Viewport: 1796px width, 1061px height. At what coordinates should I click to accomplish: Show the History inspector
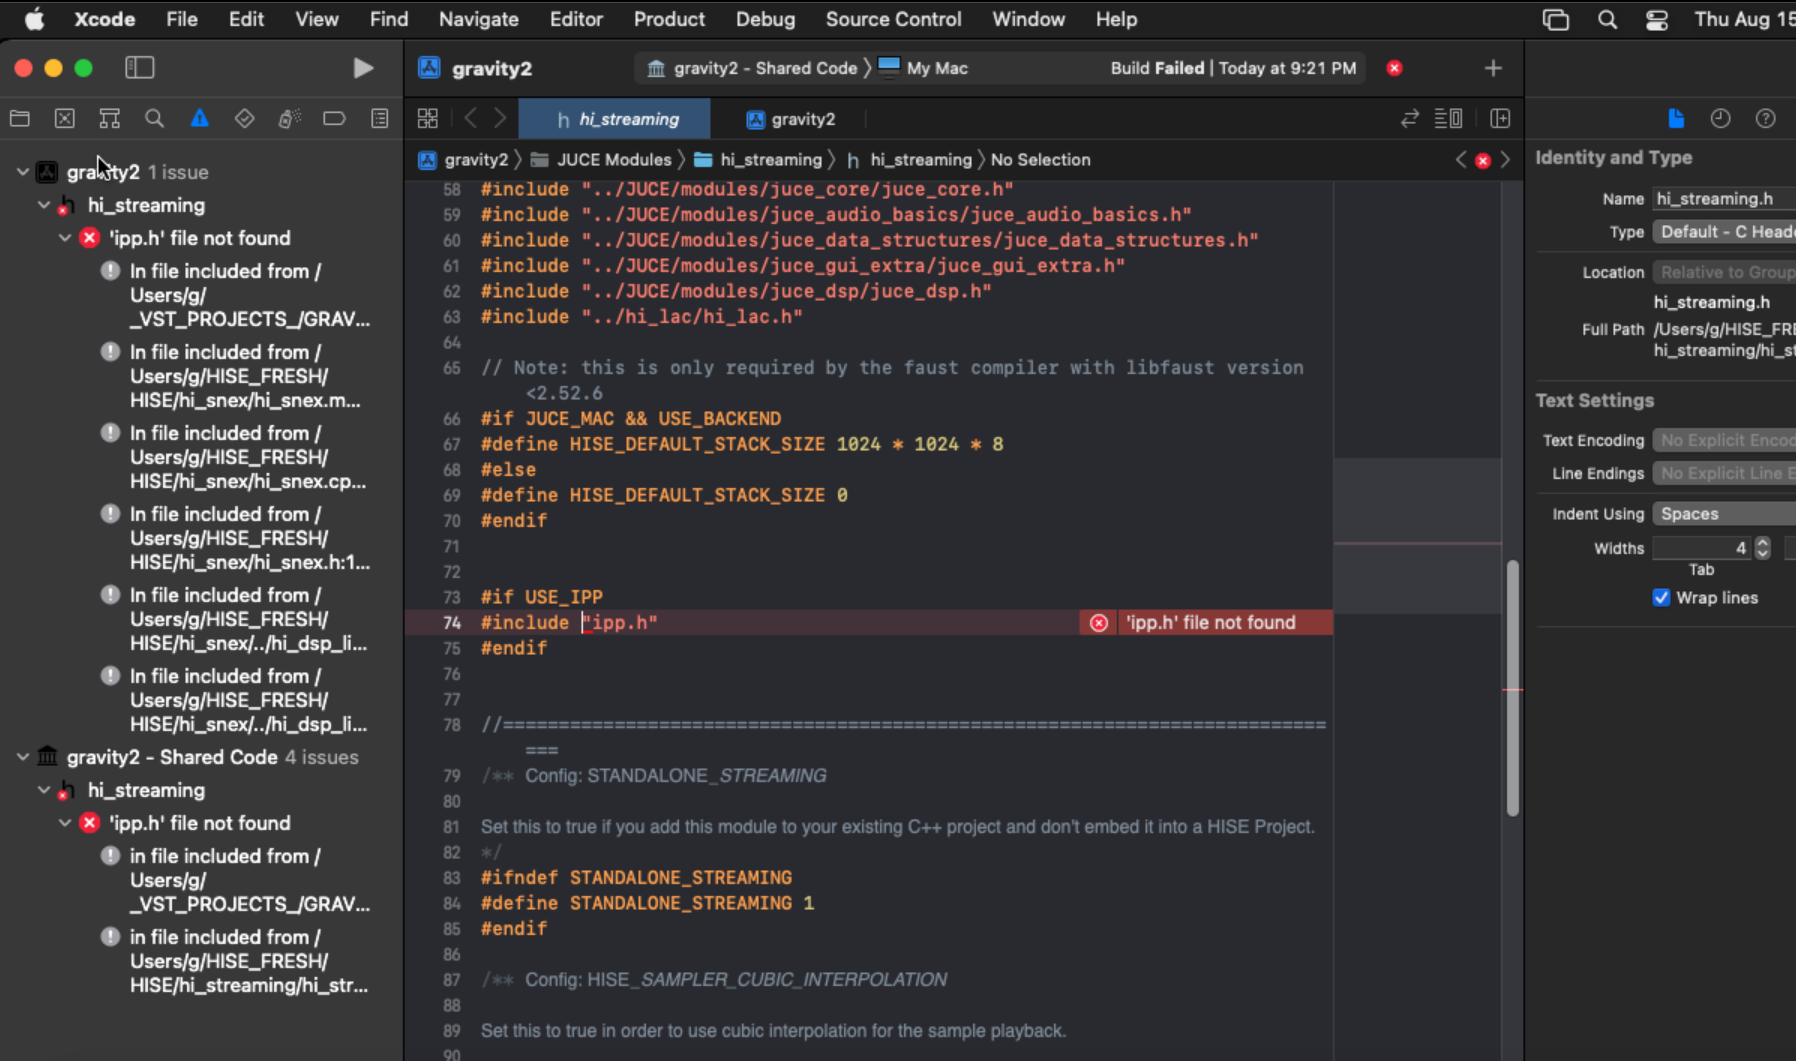tap(1720, 119)
